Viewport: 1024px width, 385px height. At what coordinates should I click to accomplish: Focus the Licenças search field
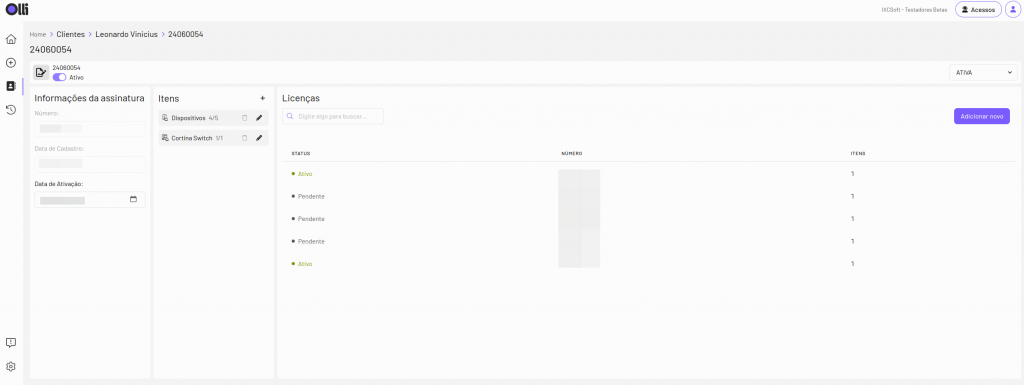333,116
